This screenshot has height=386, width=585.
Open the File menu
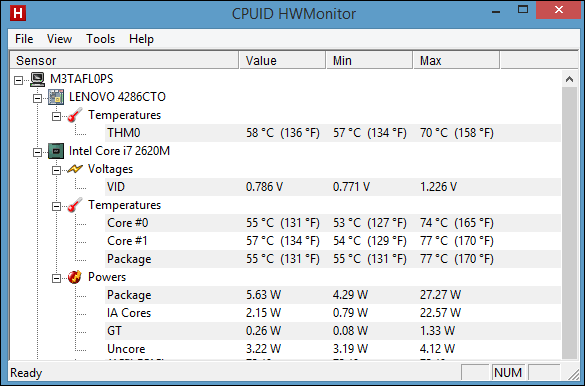pos(24,39)
